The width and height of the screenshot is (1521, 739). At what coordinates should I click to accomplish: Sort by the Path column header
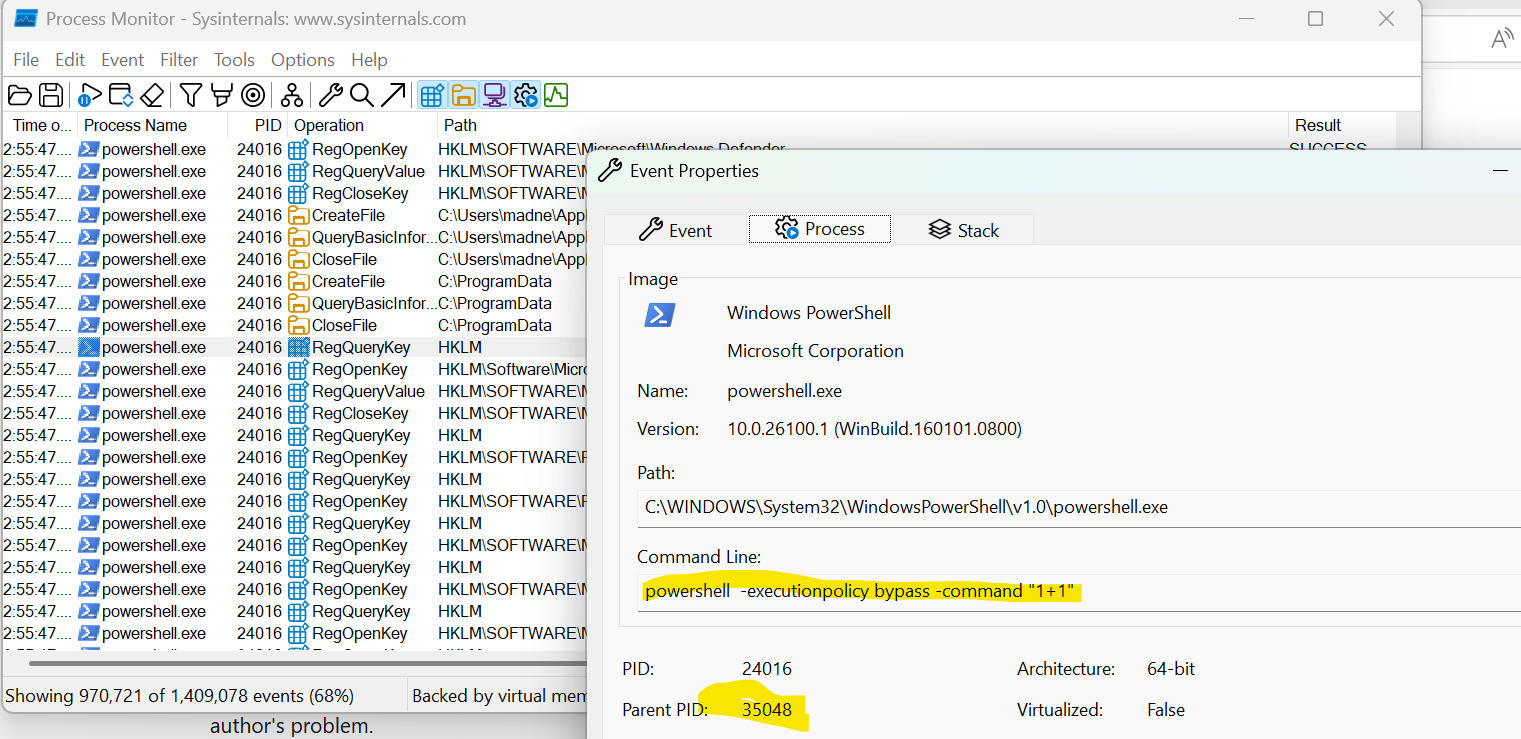pos(862,125)
